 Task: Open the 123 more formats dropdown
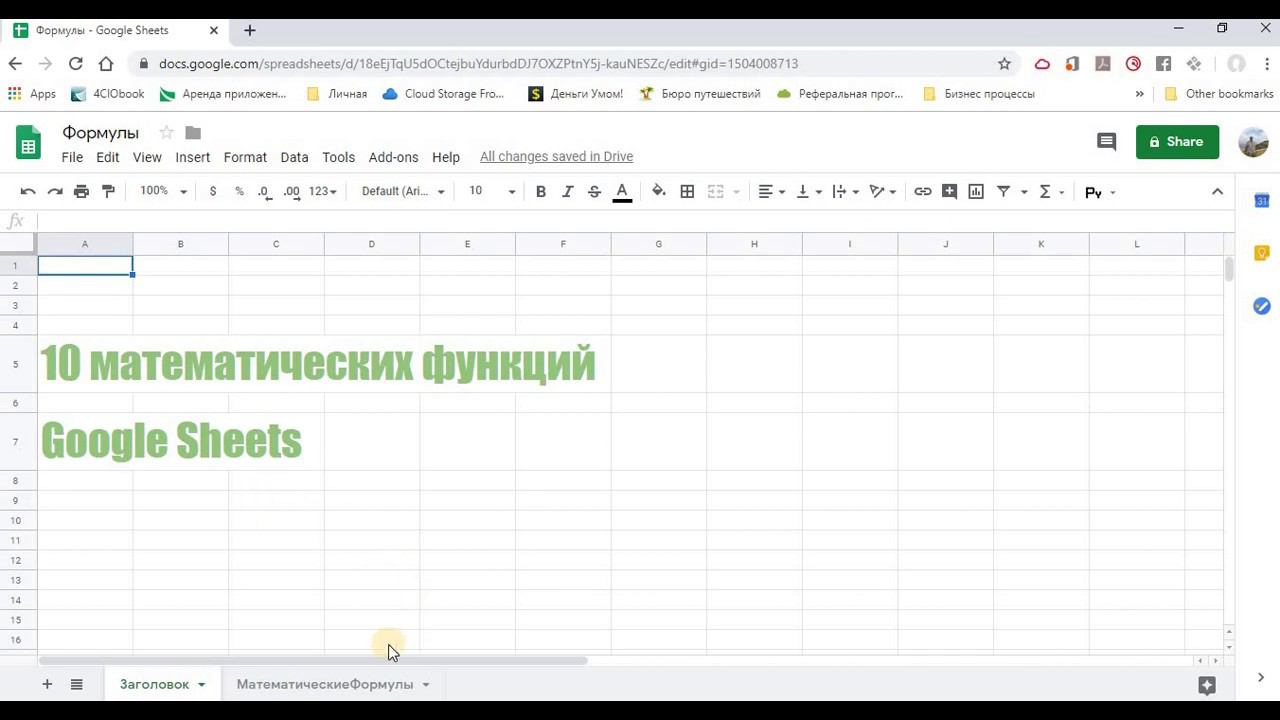[x=323, y=191]
